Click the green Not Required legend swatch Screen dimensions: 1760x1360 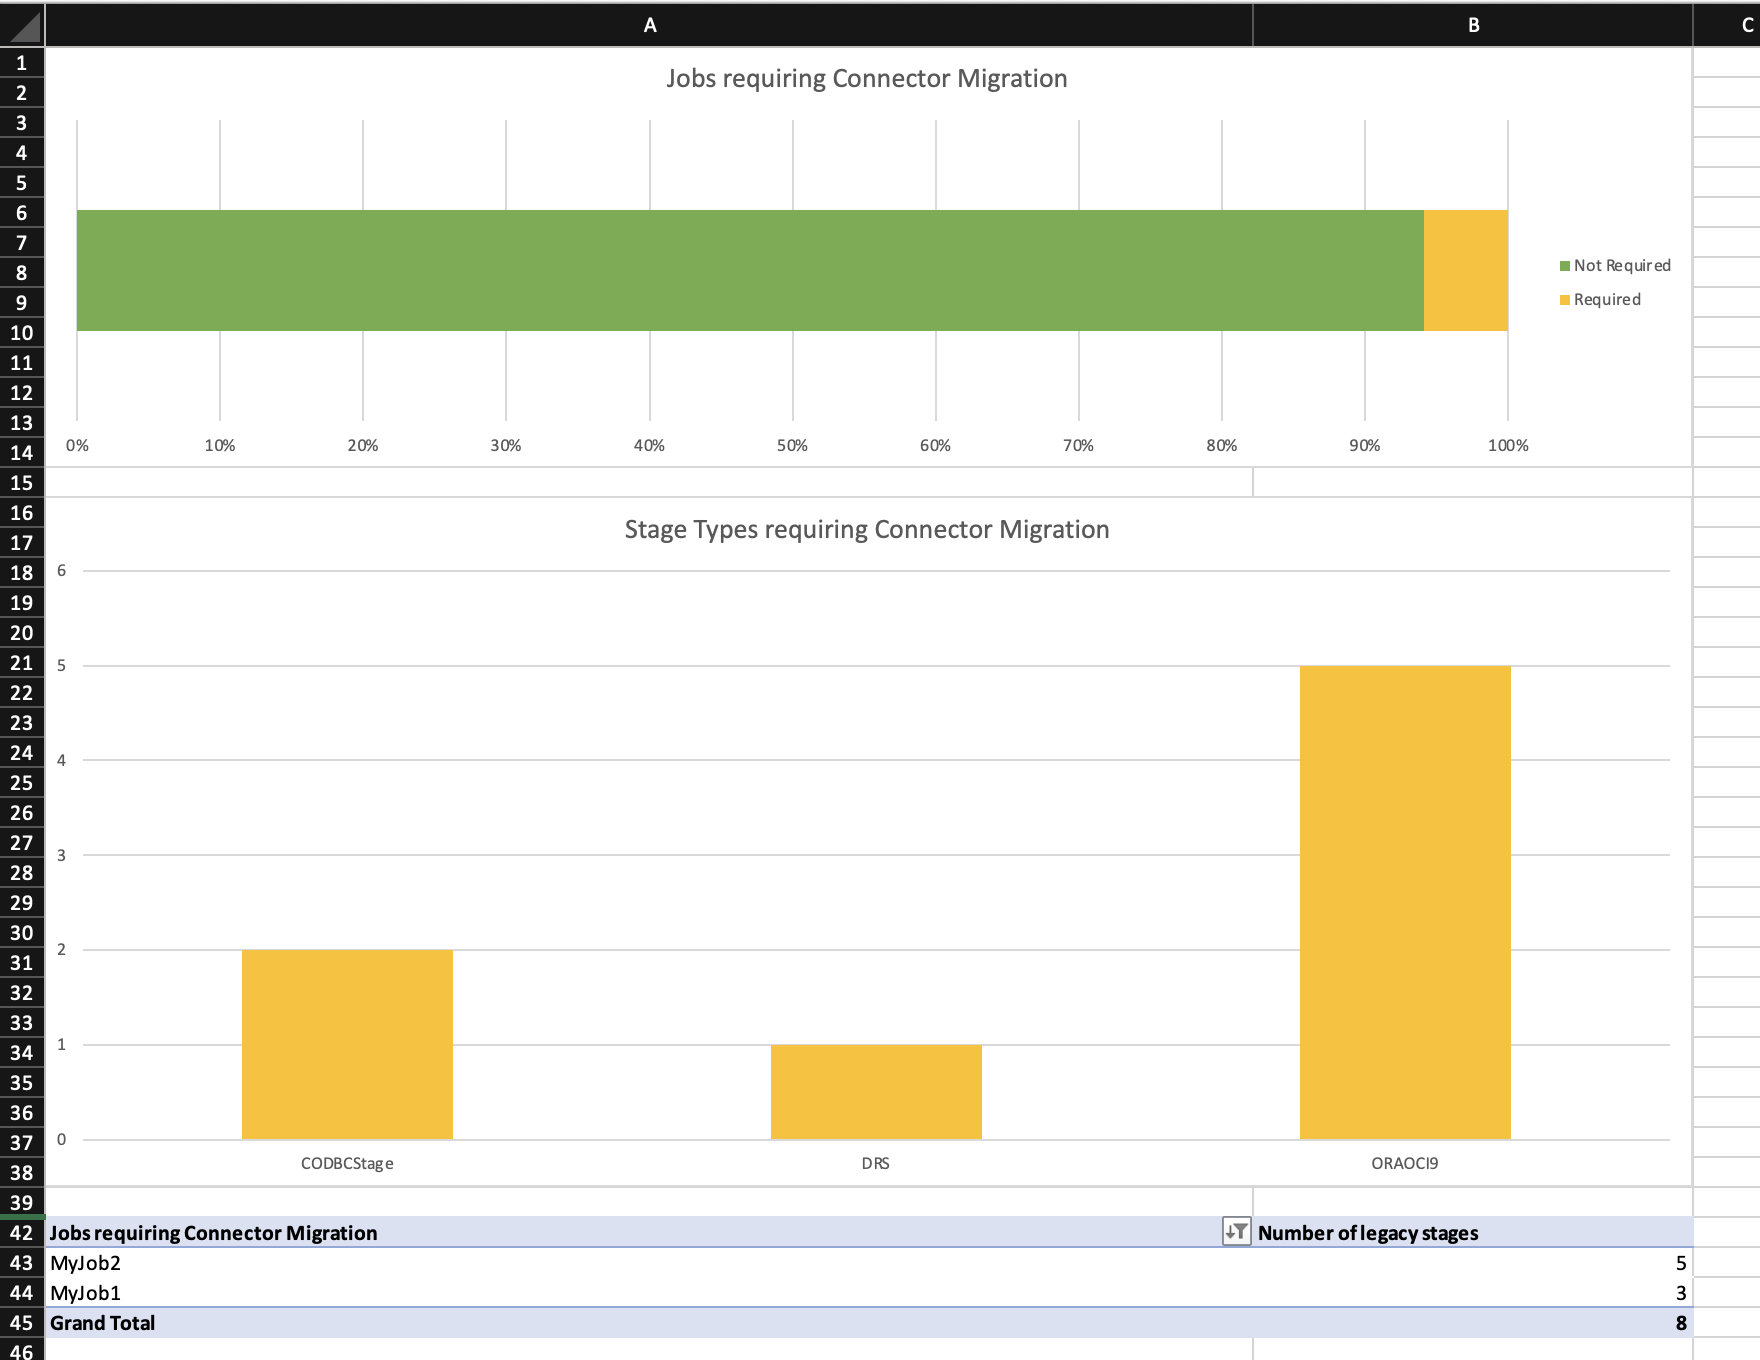click(x=1565, y=266)
